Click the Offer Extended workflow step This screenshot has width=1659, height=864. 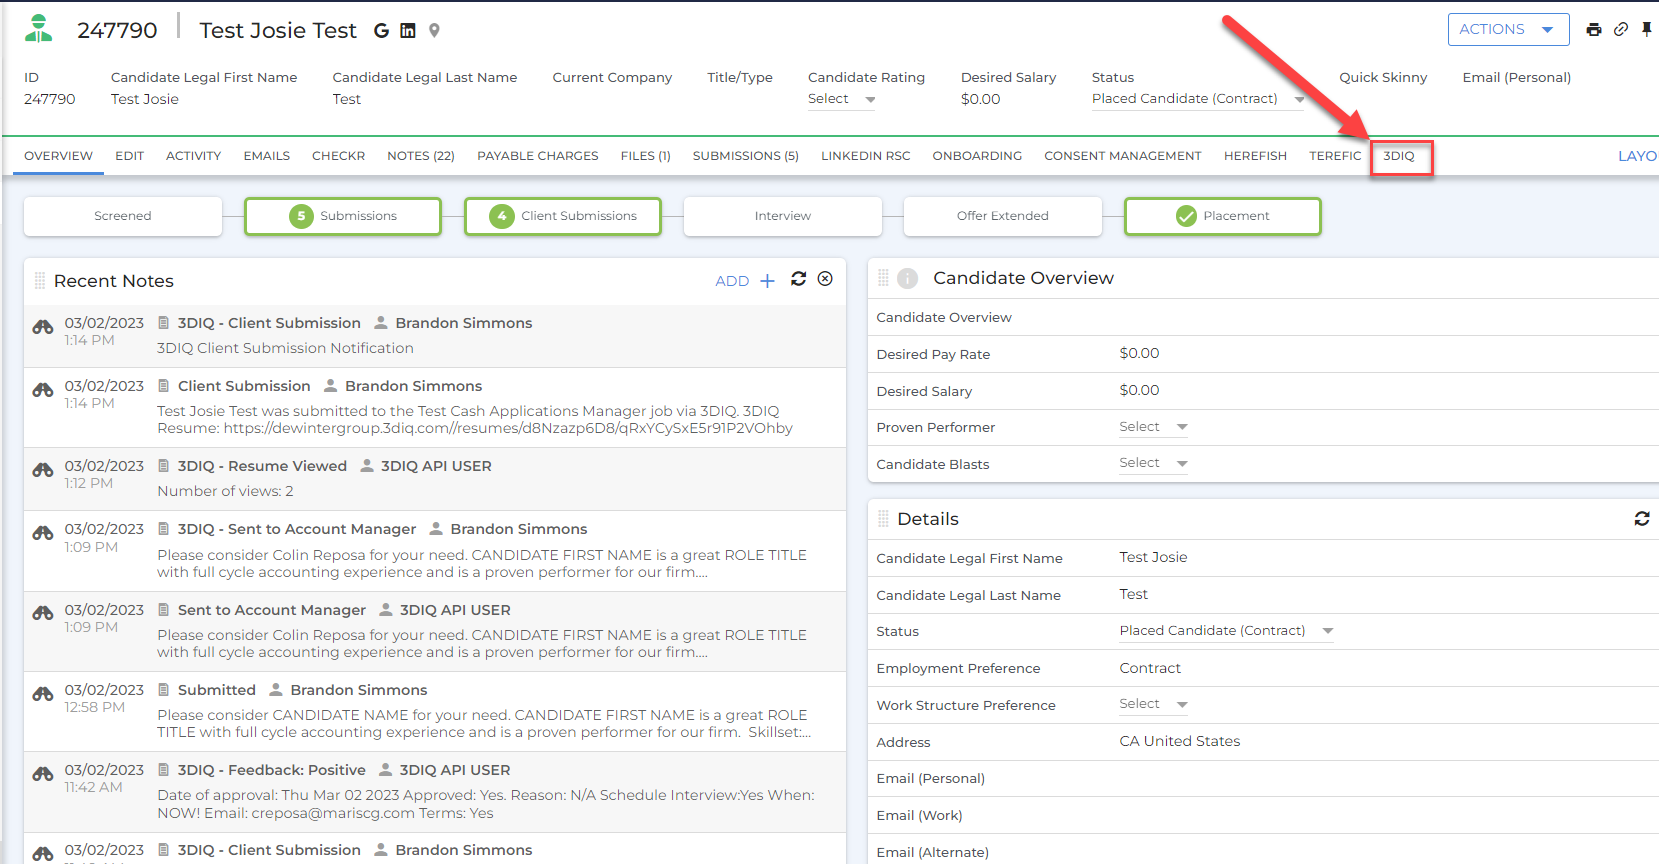click(1003, 216)
